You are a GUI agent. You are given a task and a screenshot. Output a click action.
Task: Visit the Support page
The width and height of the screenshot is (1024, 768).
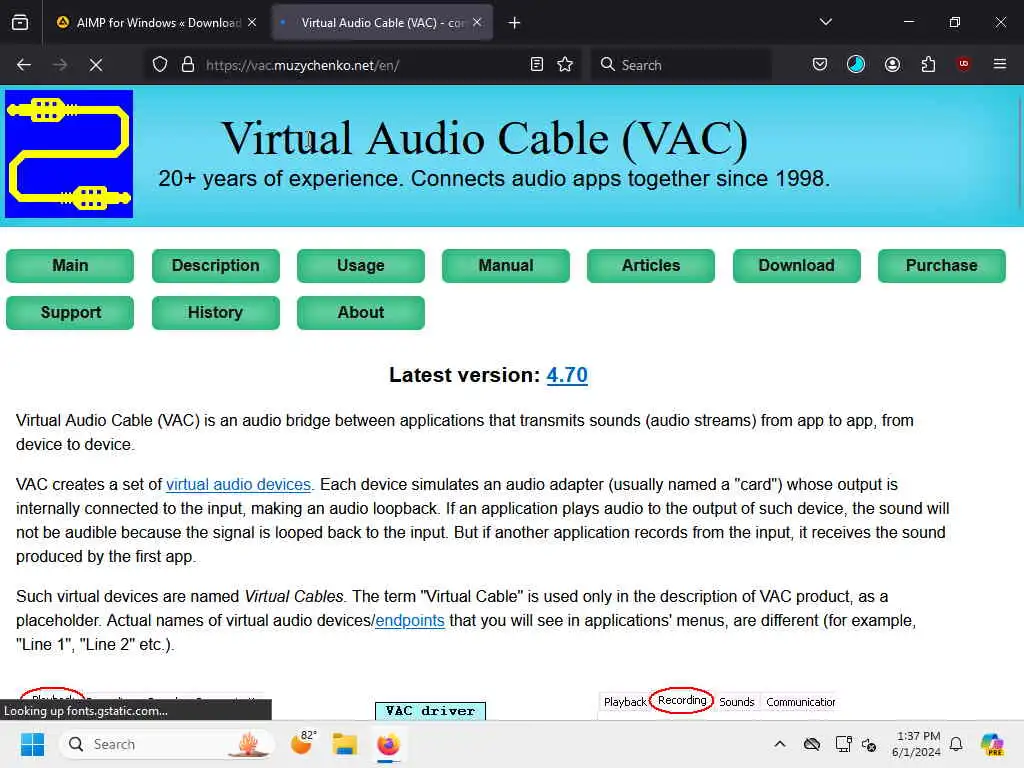[70, 313]
